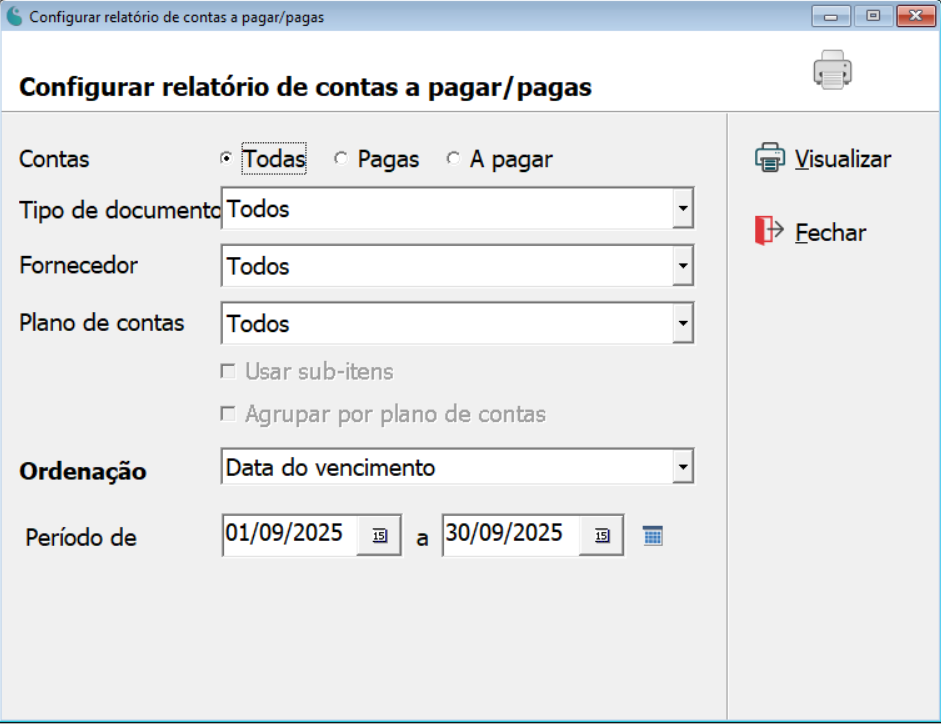
Task: Click the application logo in the title bar
Action: click(14, 15)
